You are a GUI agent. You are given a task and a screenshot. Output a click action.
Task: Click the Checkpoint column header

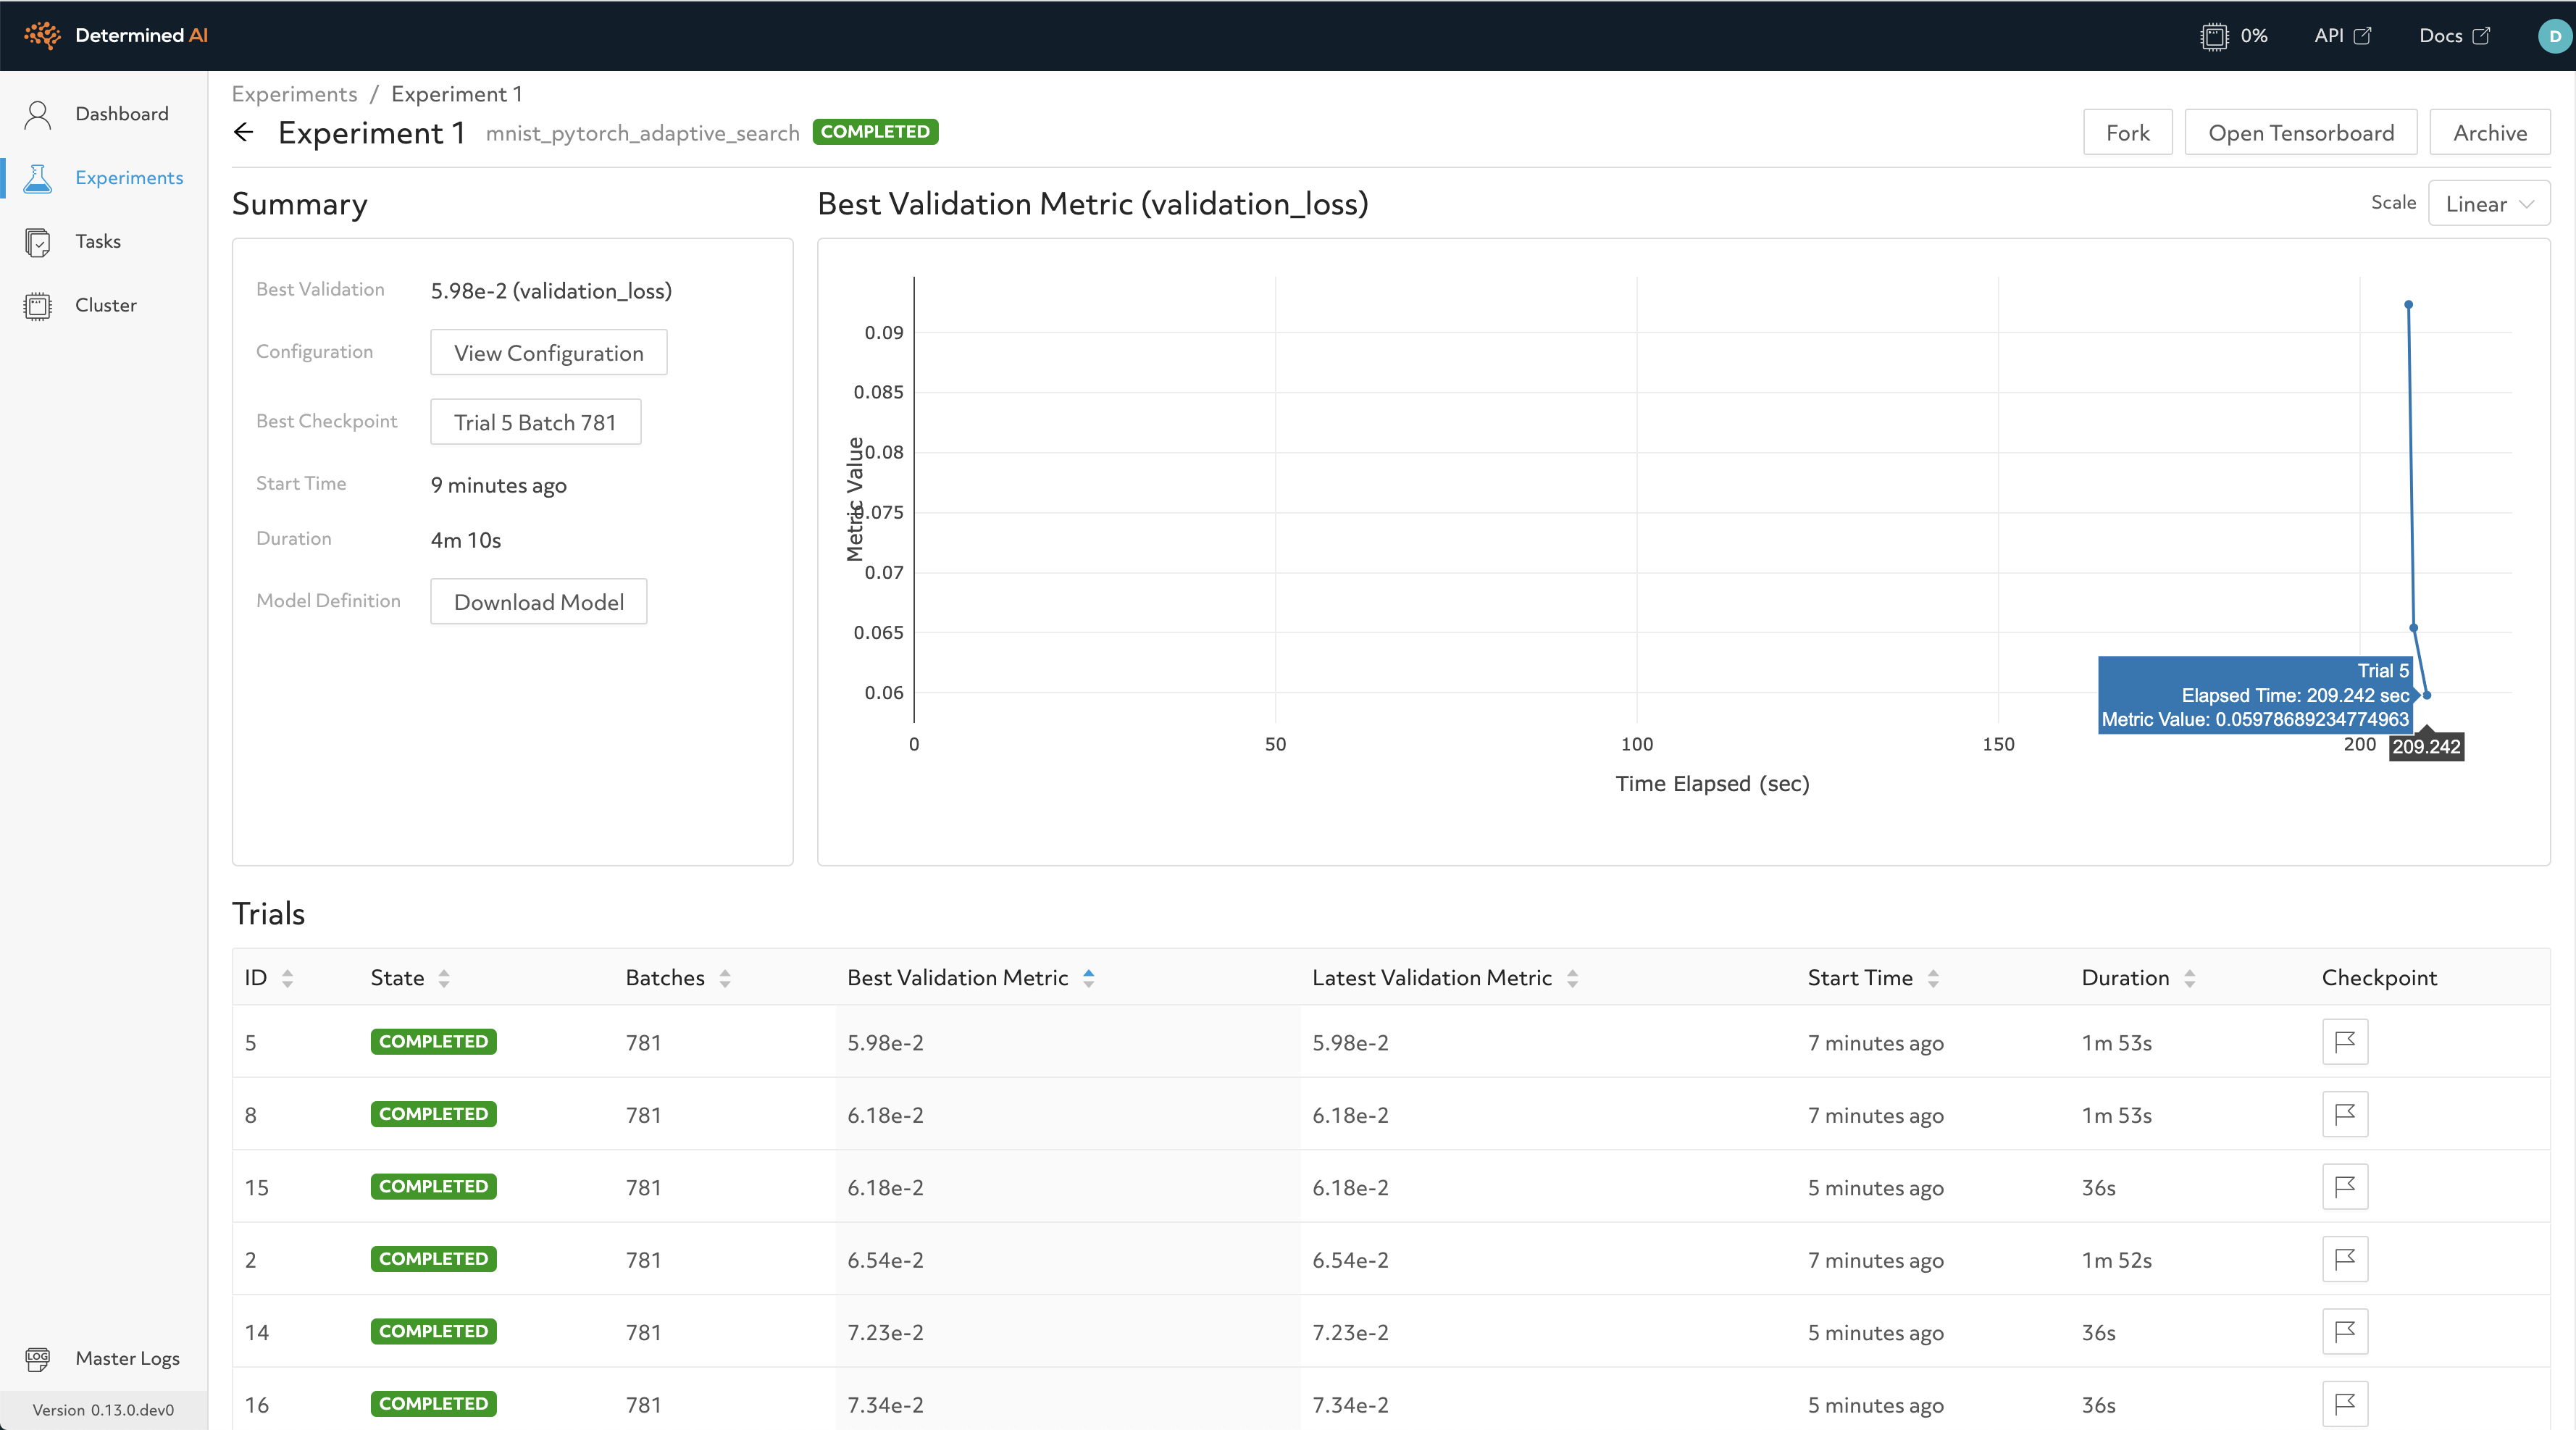[x=2379, y=978]
